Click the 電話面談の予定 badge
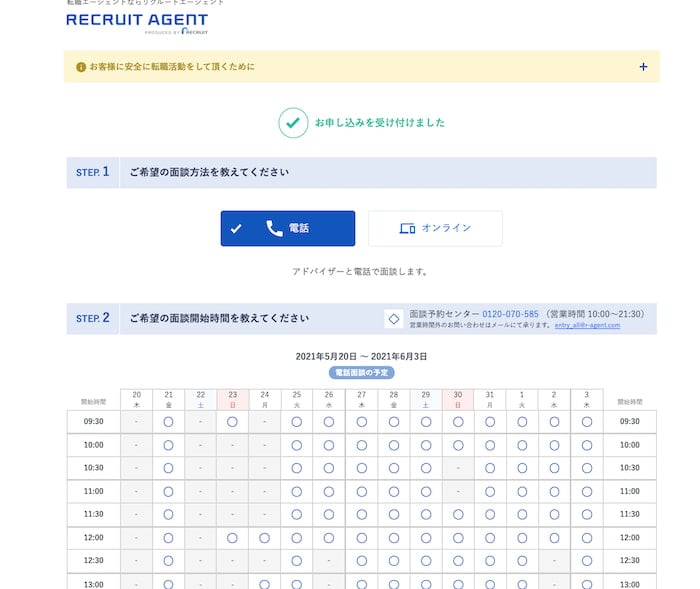This screenshot has width=700, height=589. point(362,372)
